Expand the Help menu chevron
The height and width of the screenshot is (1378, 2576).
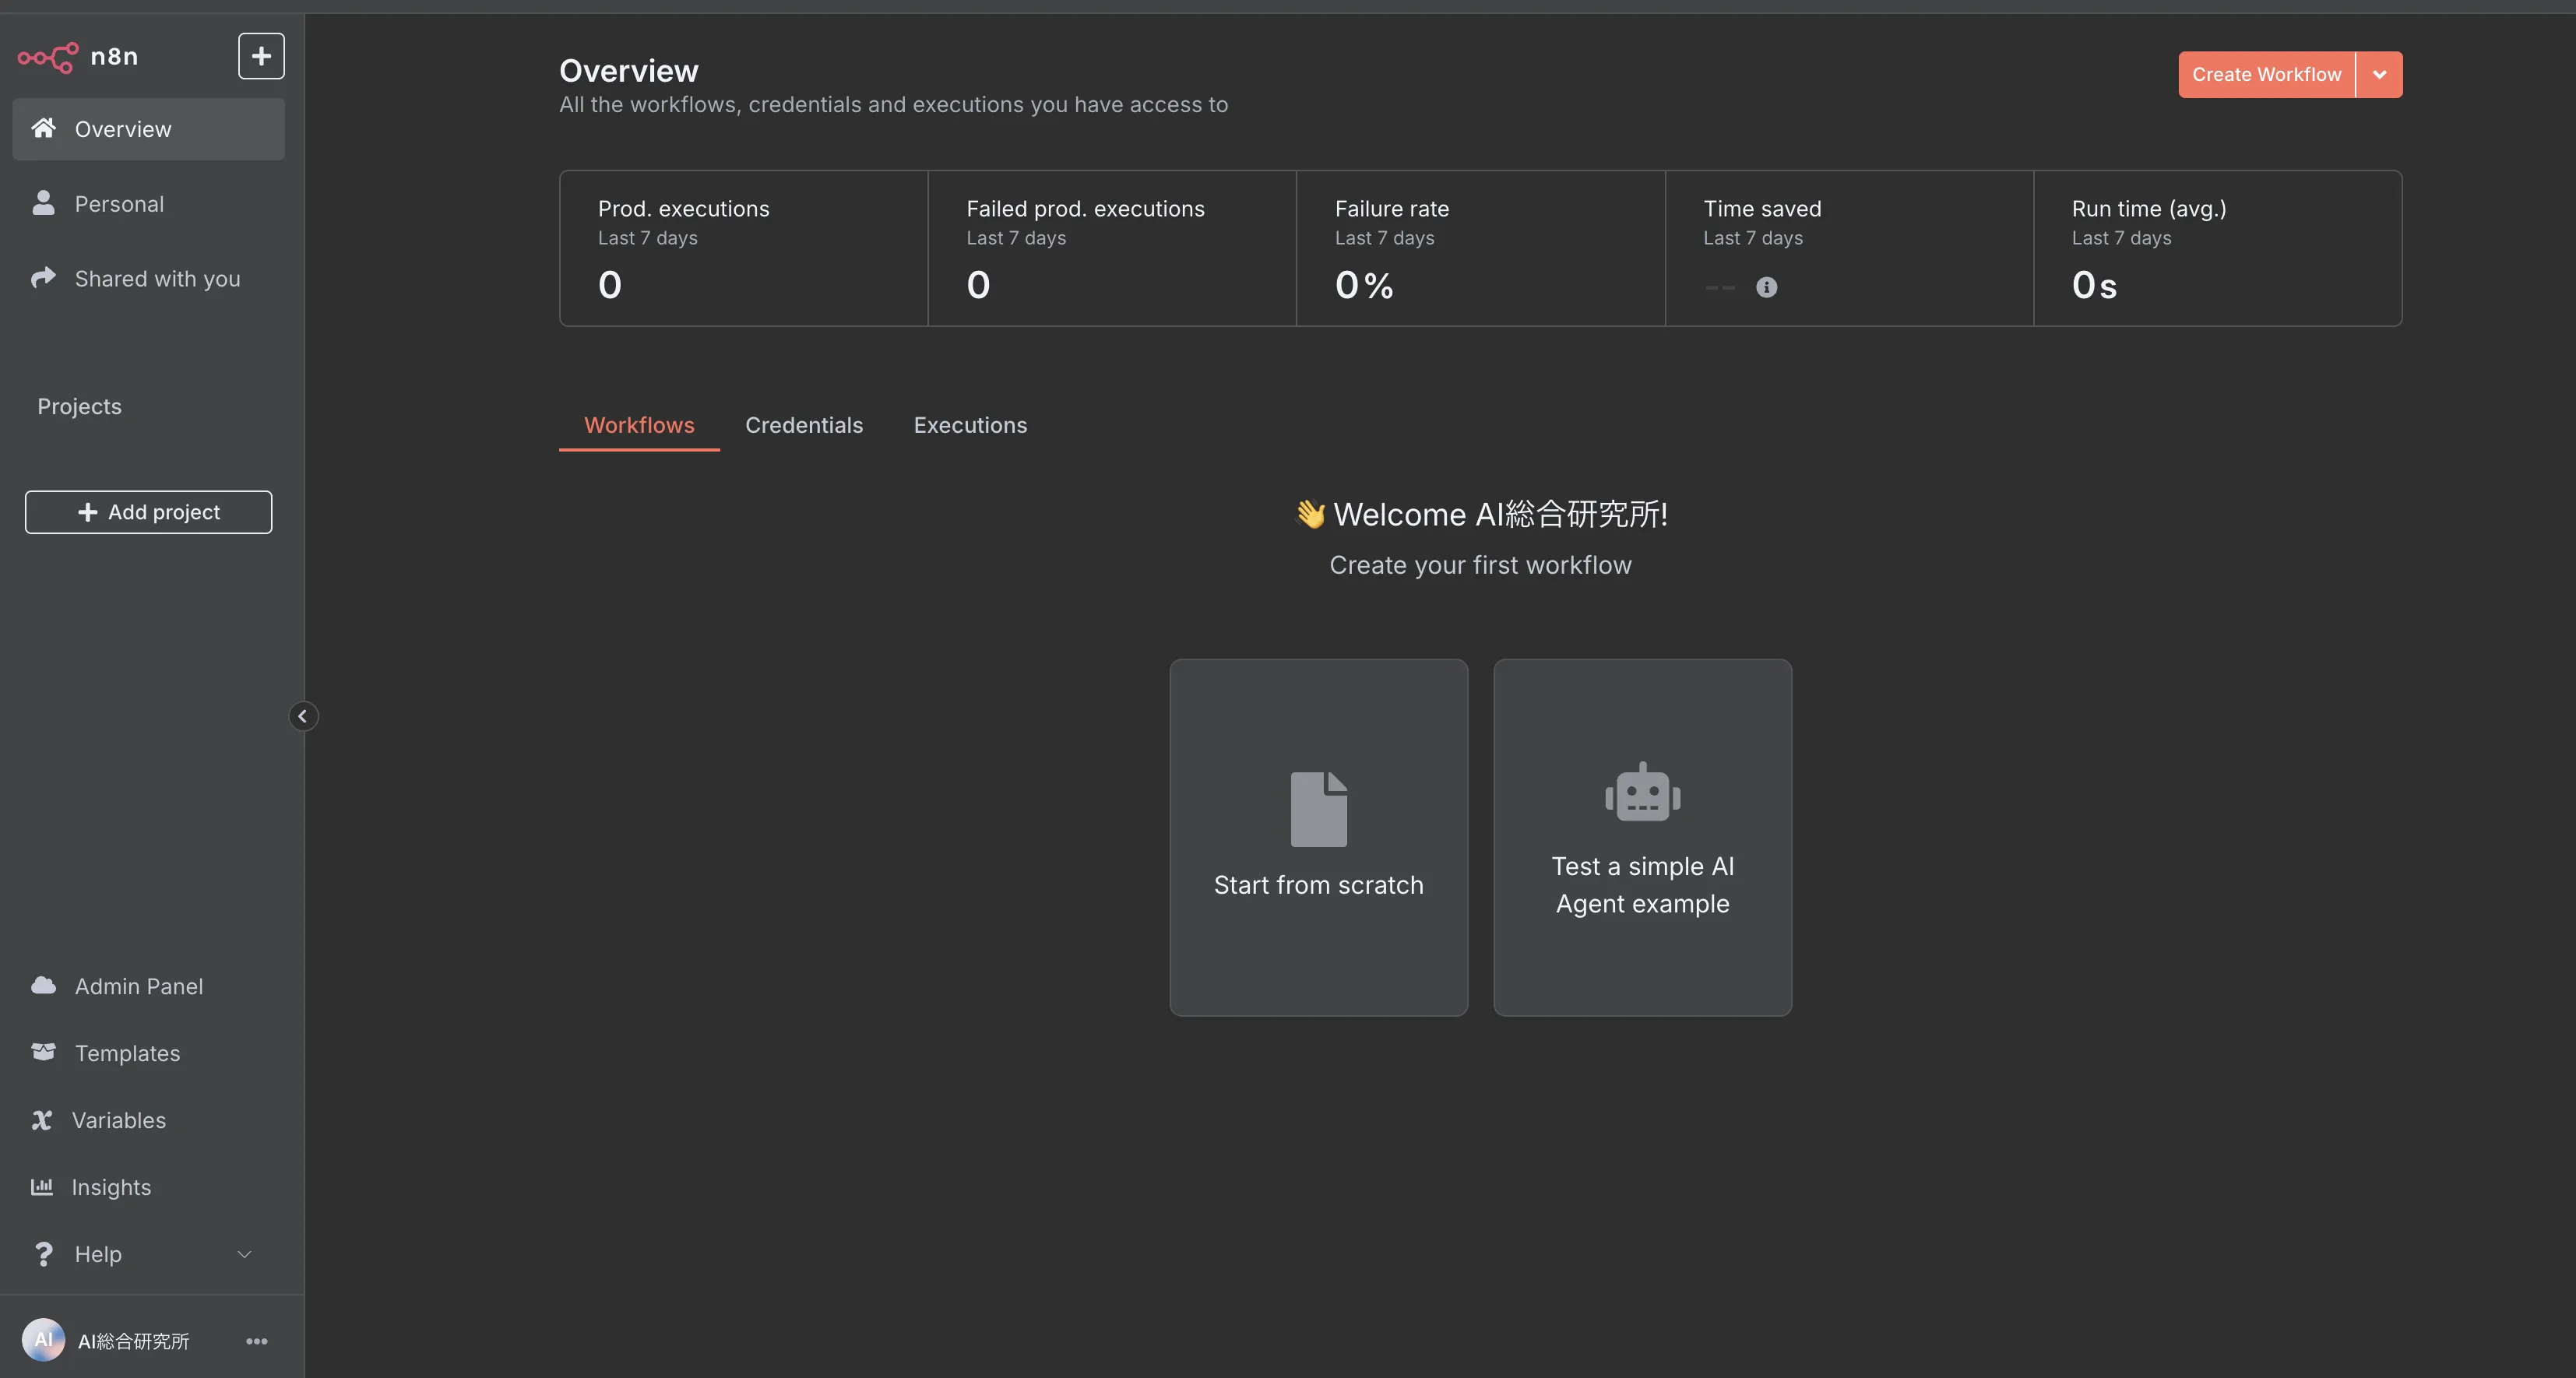244,1254
